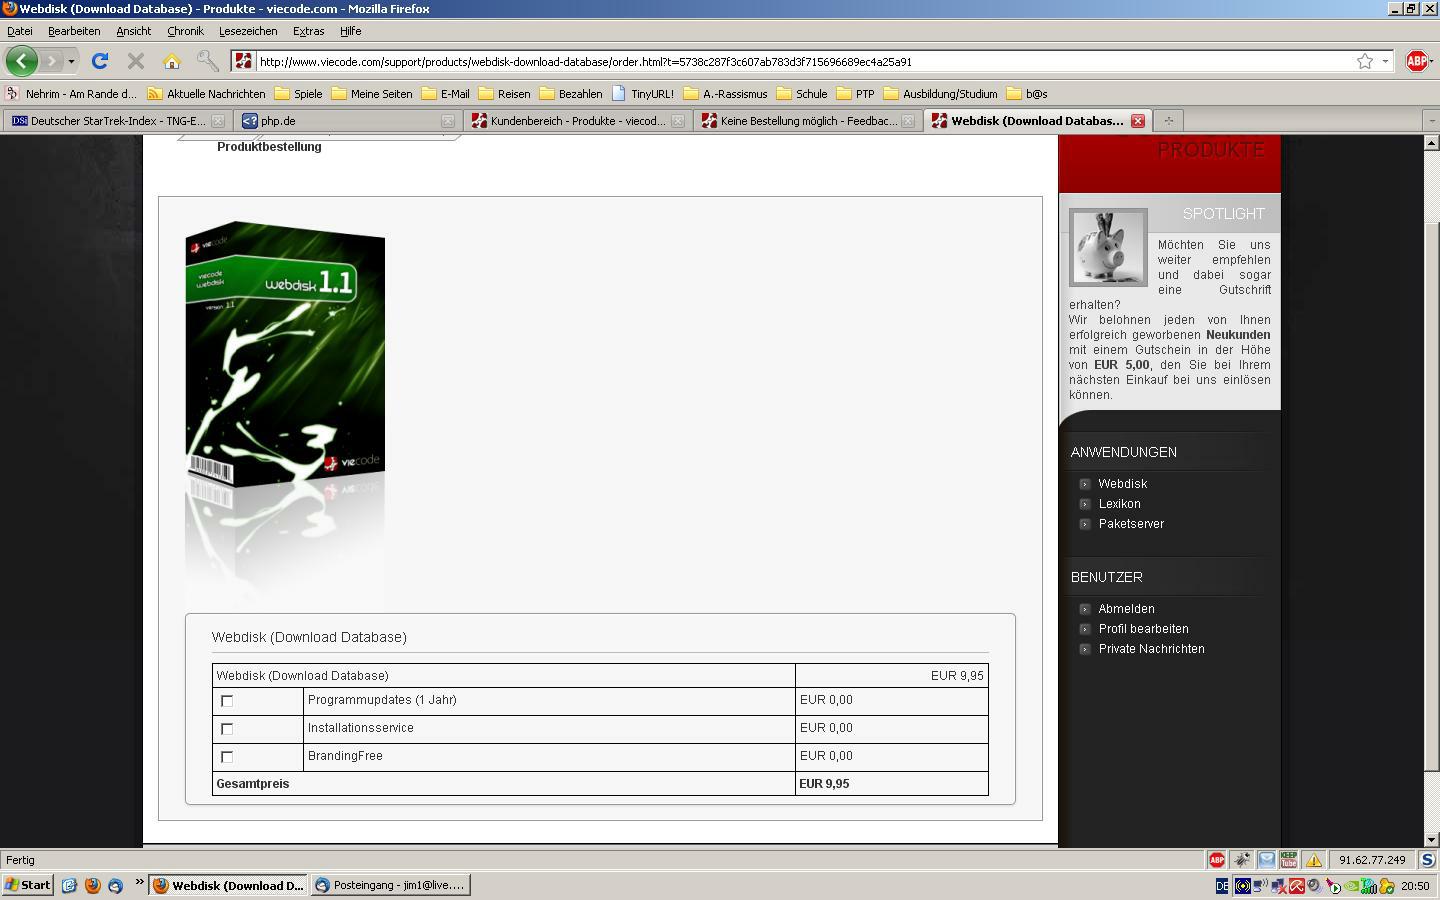Click the Adblock Plus status bar icon
The height and width of the screenshot is (900, 1440).
point(1216,860)
